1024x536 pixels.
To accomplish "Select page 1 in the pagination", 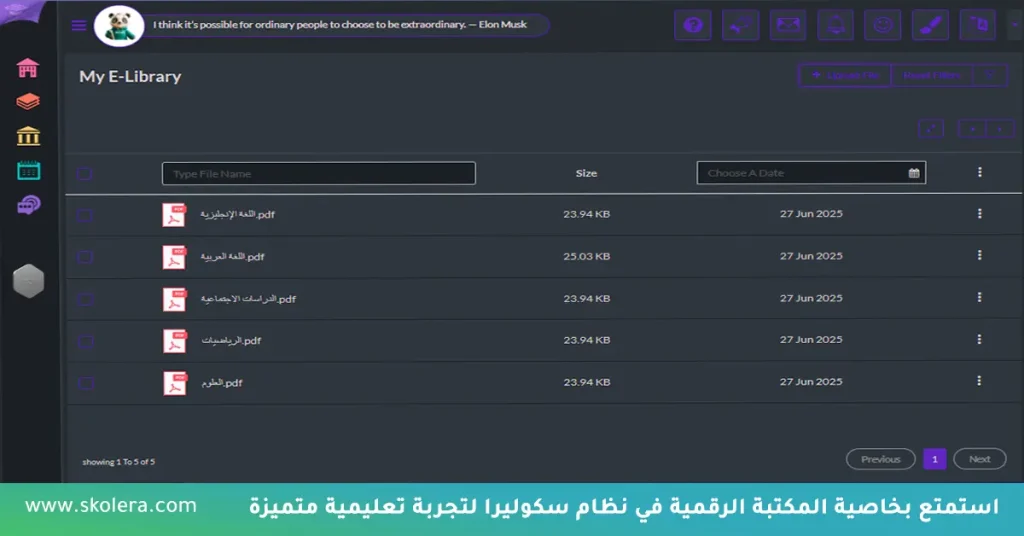I will [x=935, y=459].
